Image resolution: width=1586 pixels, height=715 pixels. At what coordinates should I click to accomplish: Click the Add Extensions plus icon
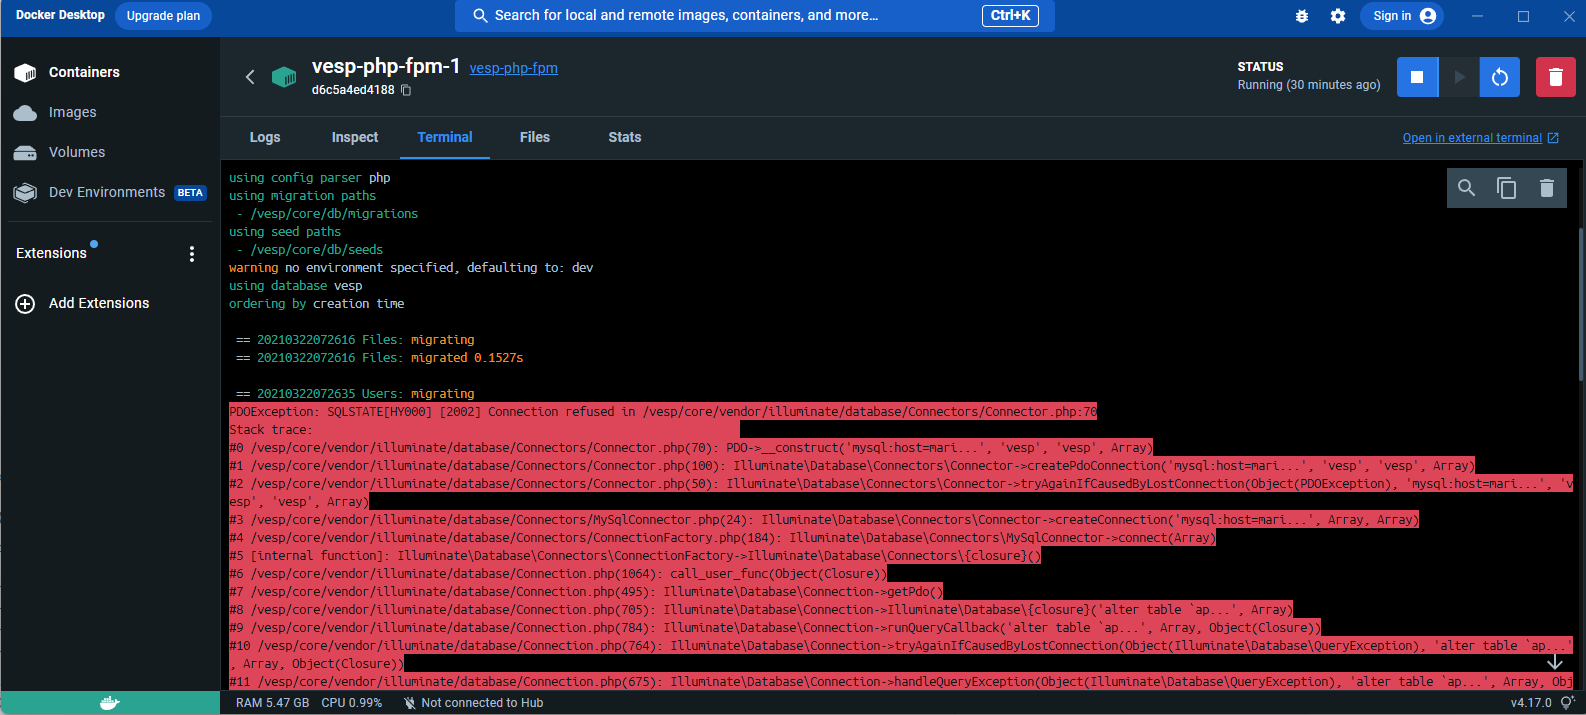[25, 304]
